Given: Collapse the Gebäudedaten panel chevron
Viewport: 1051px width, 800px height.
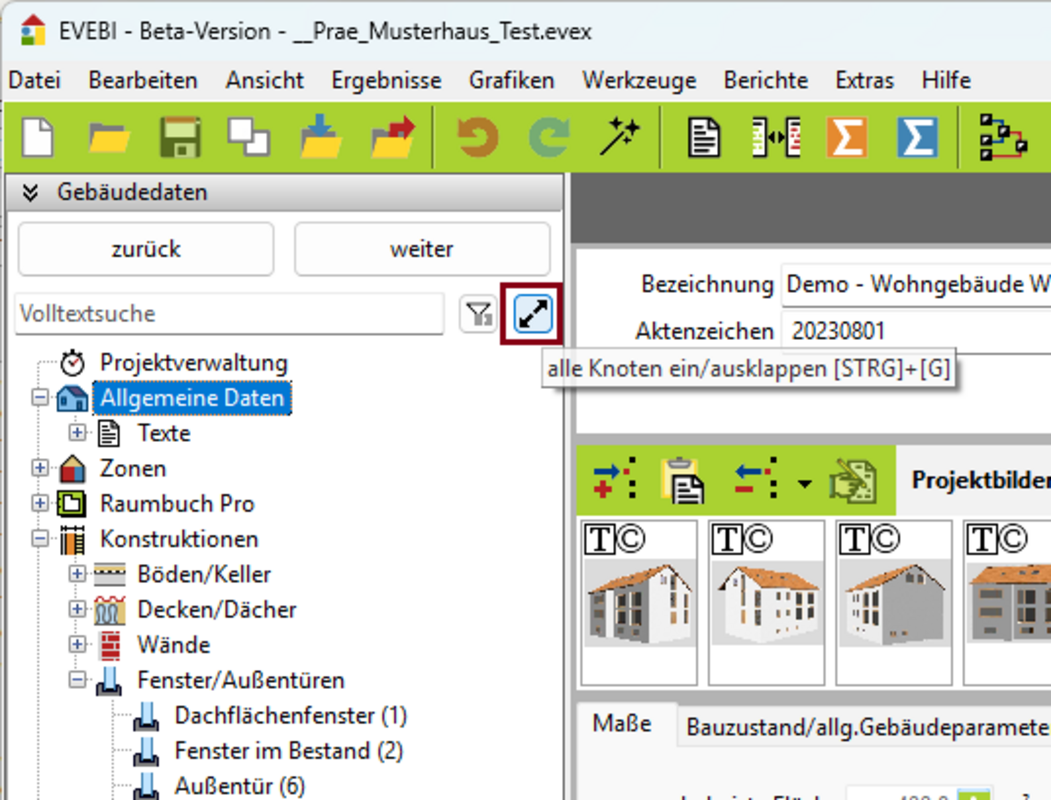Looking at the screenshot, I should pyautogui.click(x=30, y=192).
